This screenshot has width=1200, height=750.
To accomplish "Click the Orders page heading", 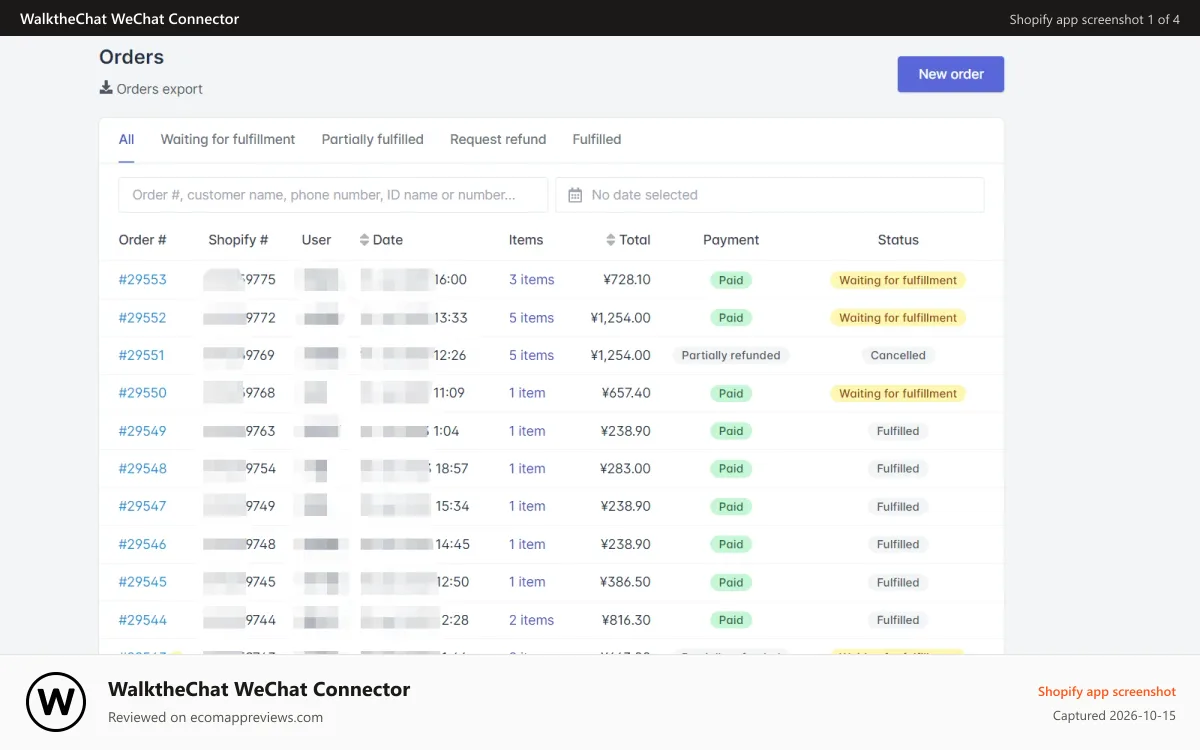I will [x=132, y=57].
